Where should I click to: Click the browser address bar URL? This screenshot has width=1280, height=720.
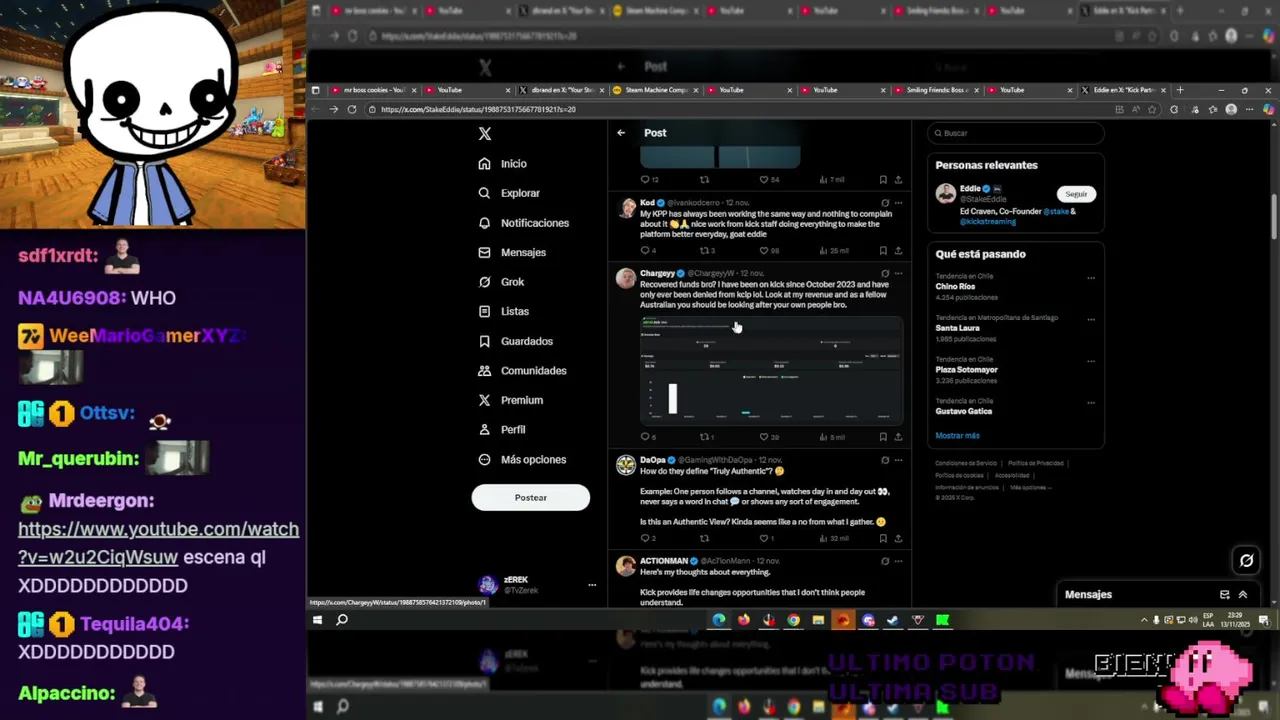(x=478, y=109)
